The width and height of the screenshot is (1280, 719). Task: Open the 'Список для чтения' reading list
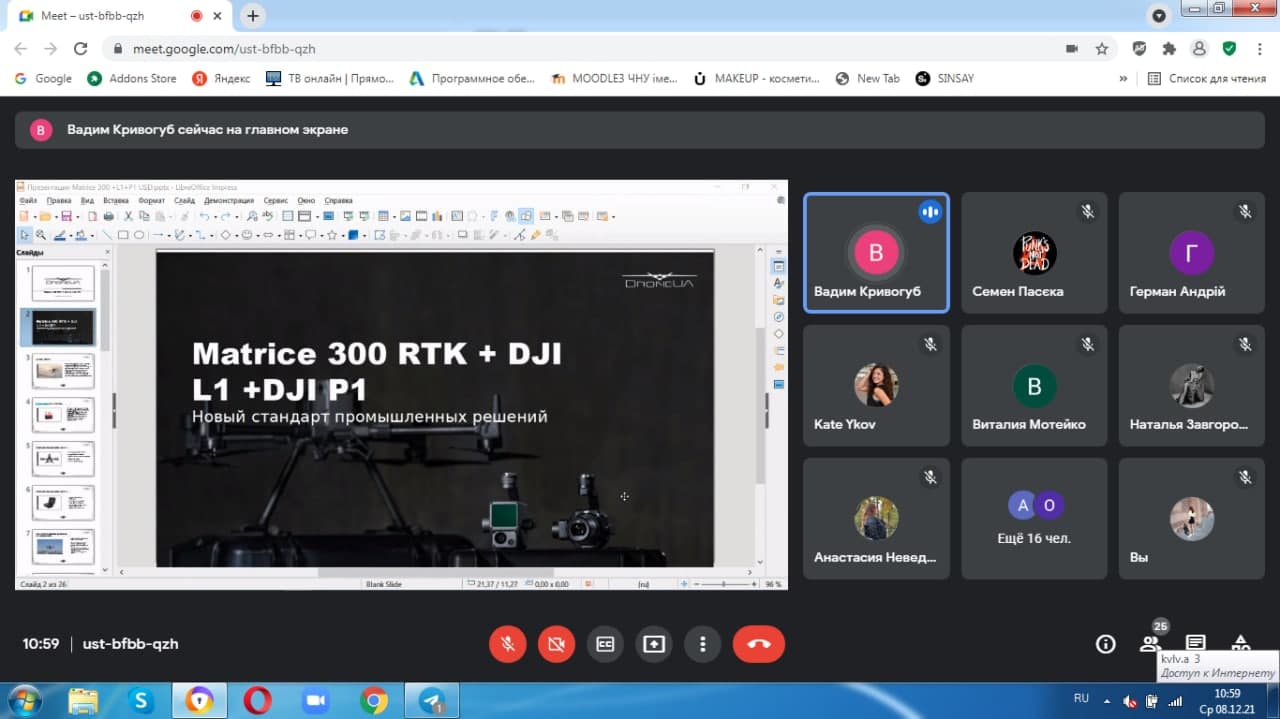point(1207,78)
